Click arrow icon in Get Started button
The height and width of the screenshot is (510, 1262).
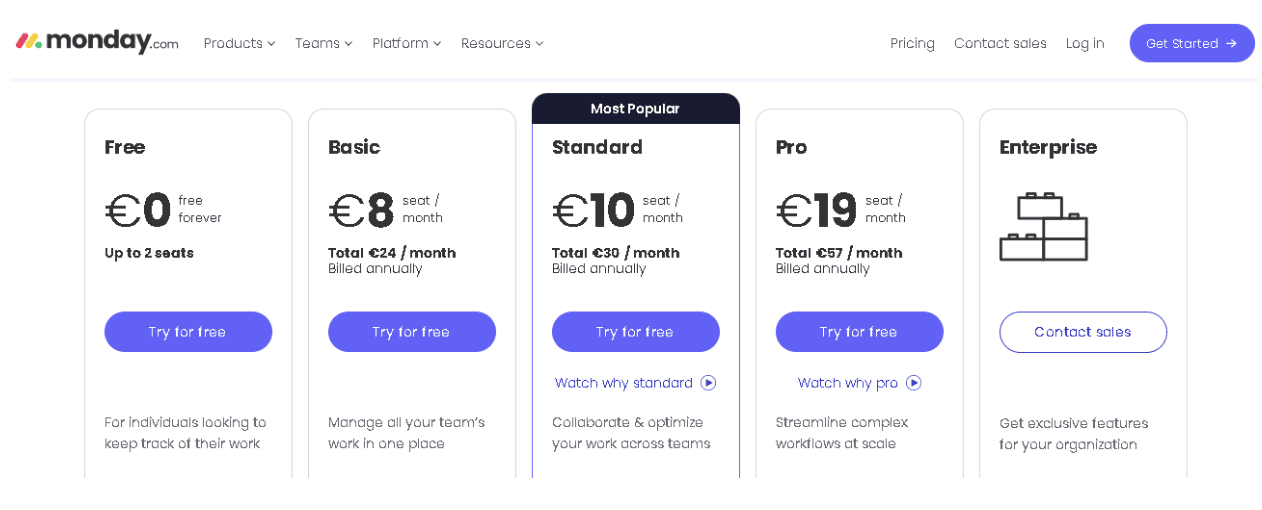[1231, 44]
